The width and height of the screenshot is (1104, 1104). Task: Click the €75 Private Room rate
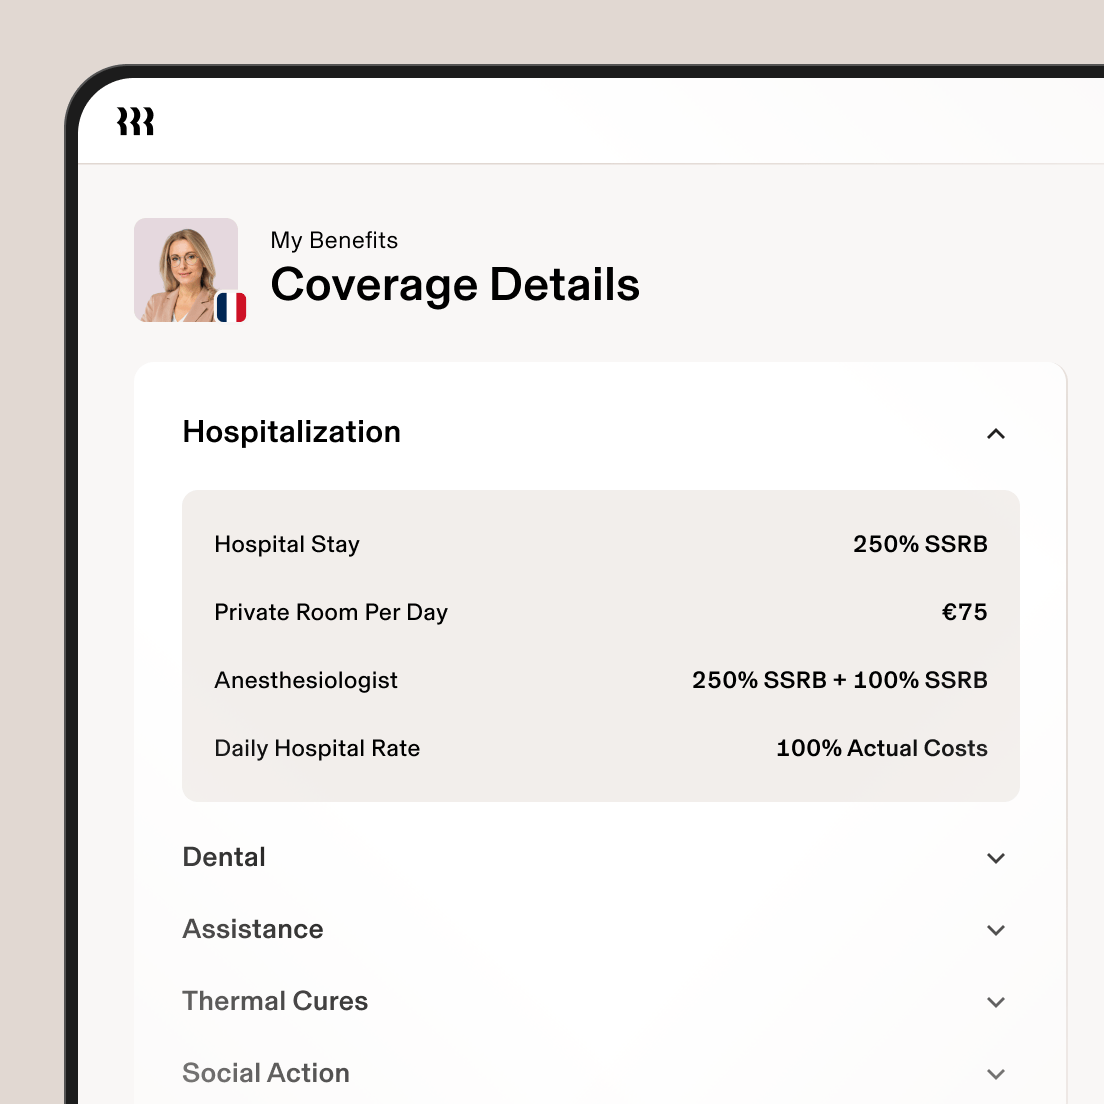(x=965, y=612)
